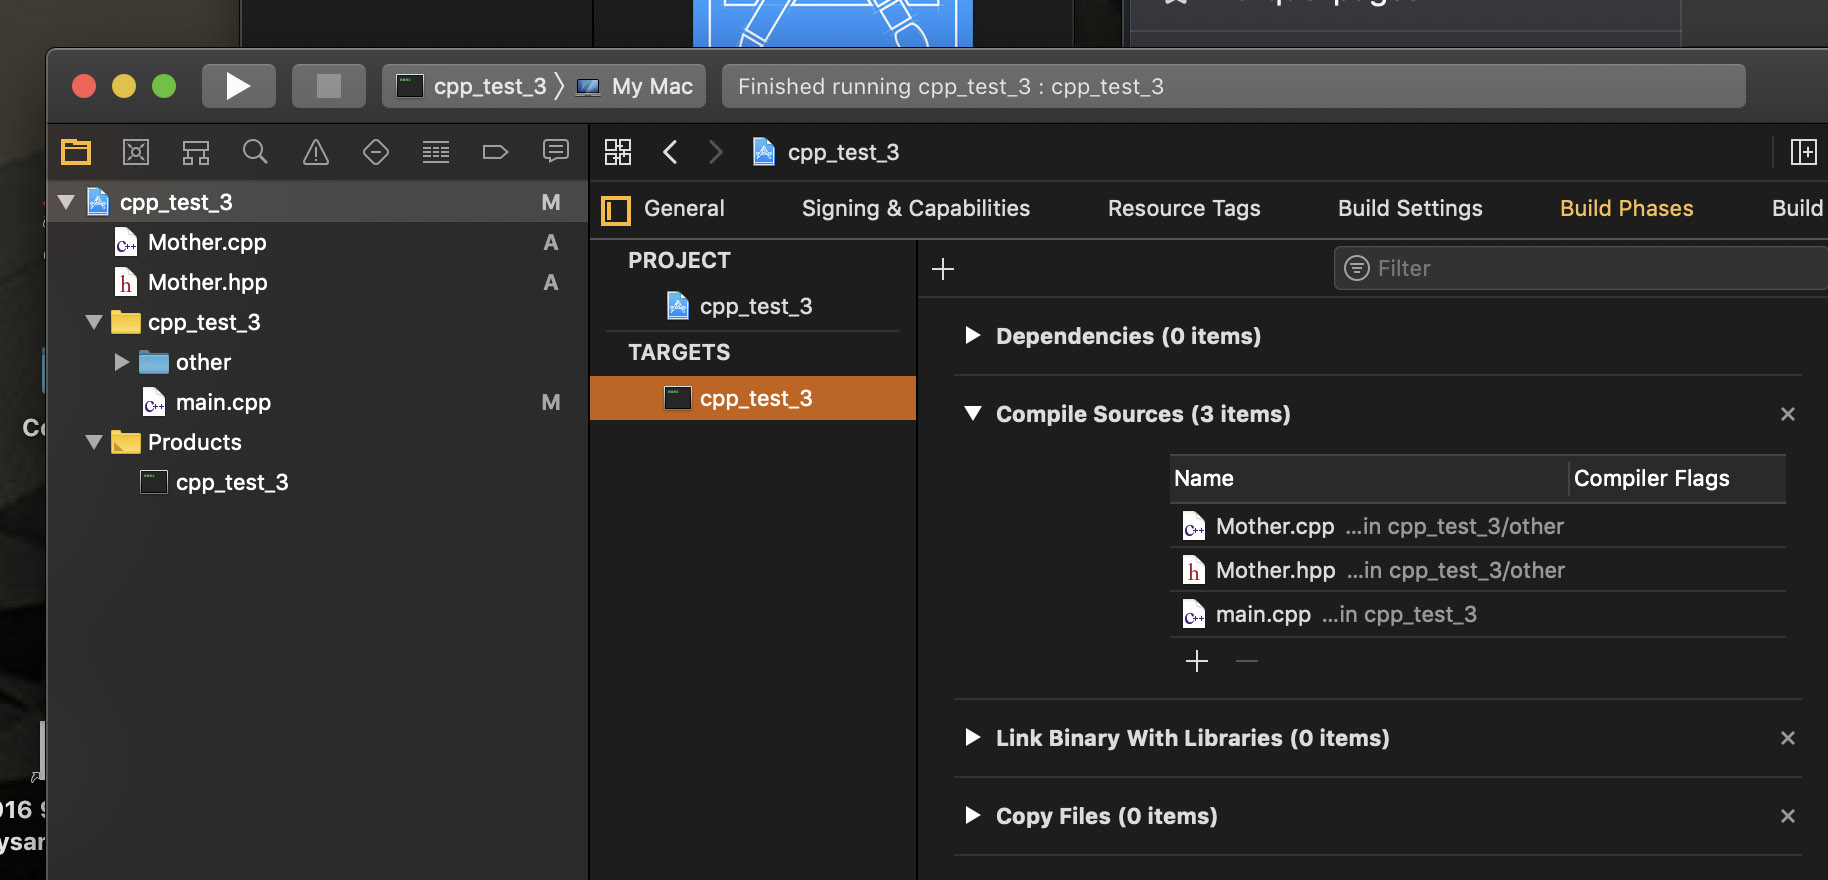This screenshot has height=880, width=1828.
Task: Zoom the Xcode window with green button
Action: [164, 86]
